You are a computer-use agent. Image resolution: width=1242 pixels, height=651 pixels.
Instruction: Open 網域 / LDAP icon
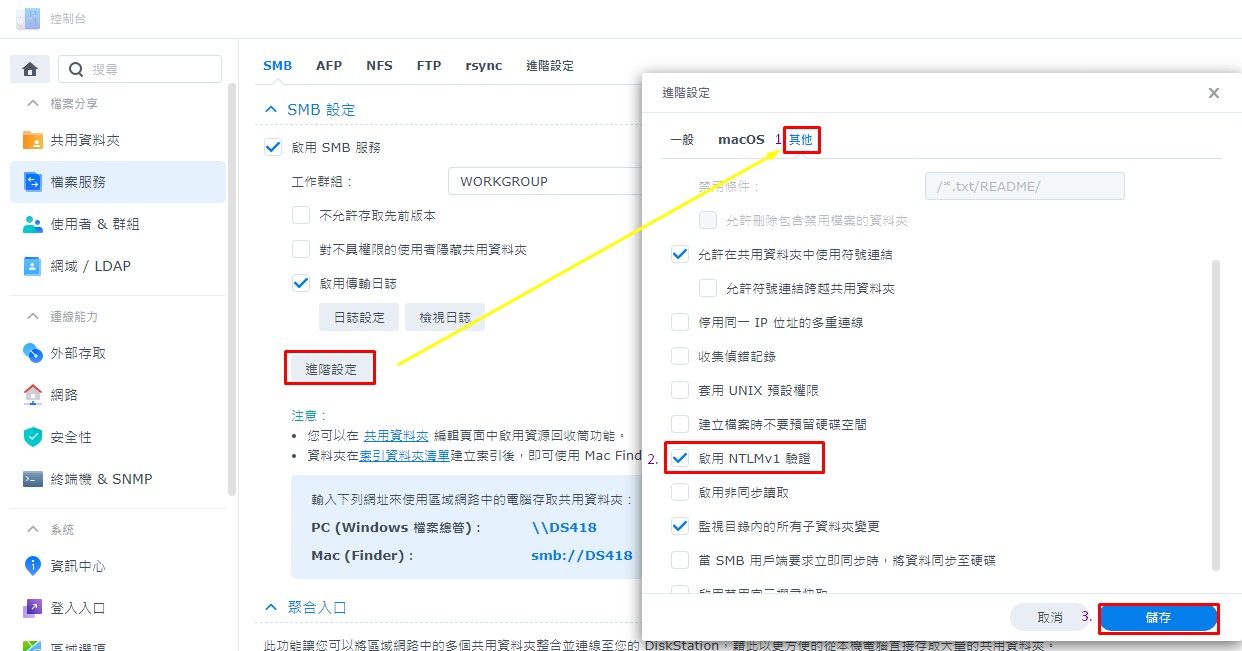(x=33, y=266)
